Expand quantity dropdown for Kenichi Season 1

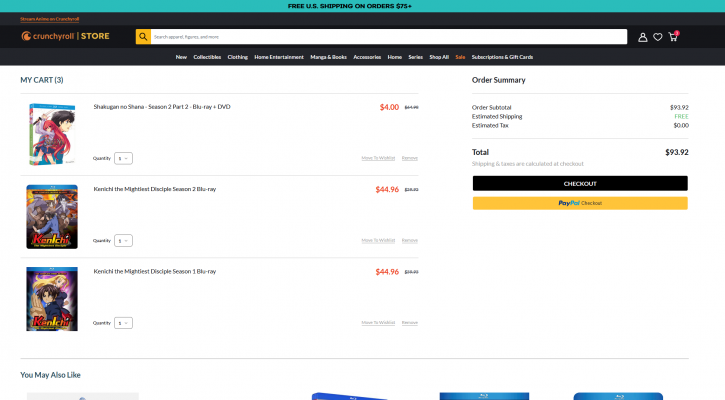point(124,322)
